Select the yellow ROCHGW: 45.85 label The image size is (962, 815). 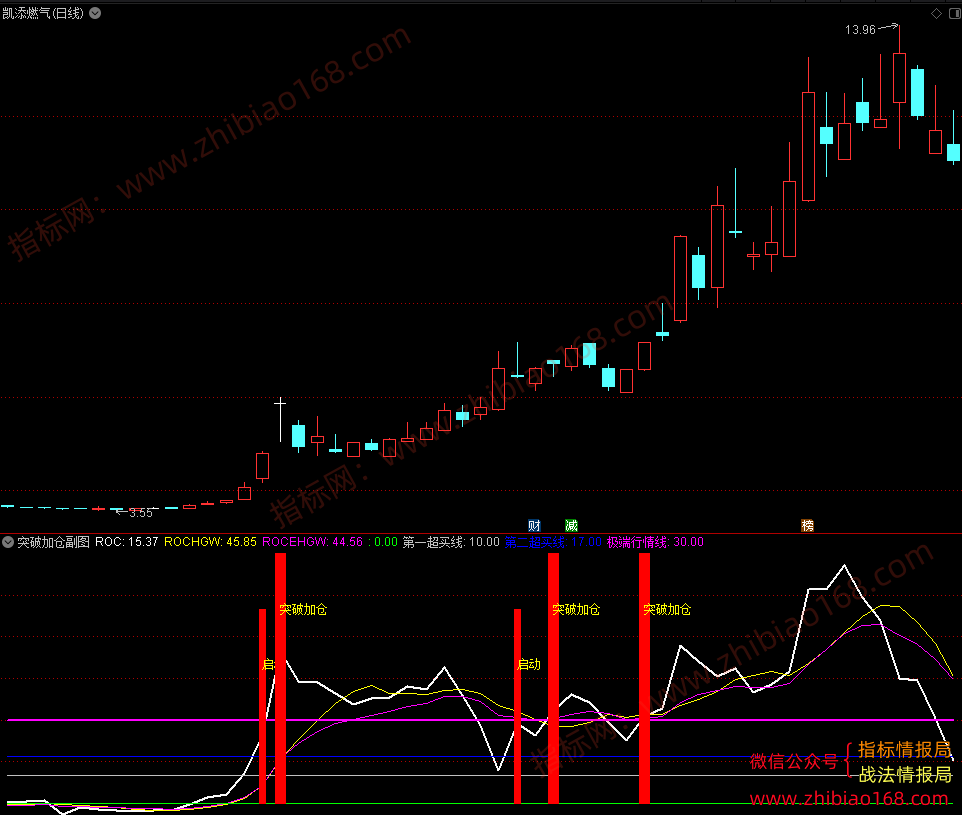click(x=210, y=542)
